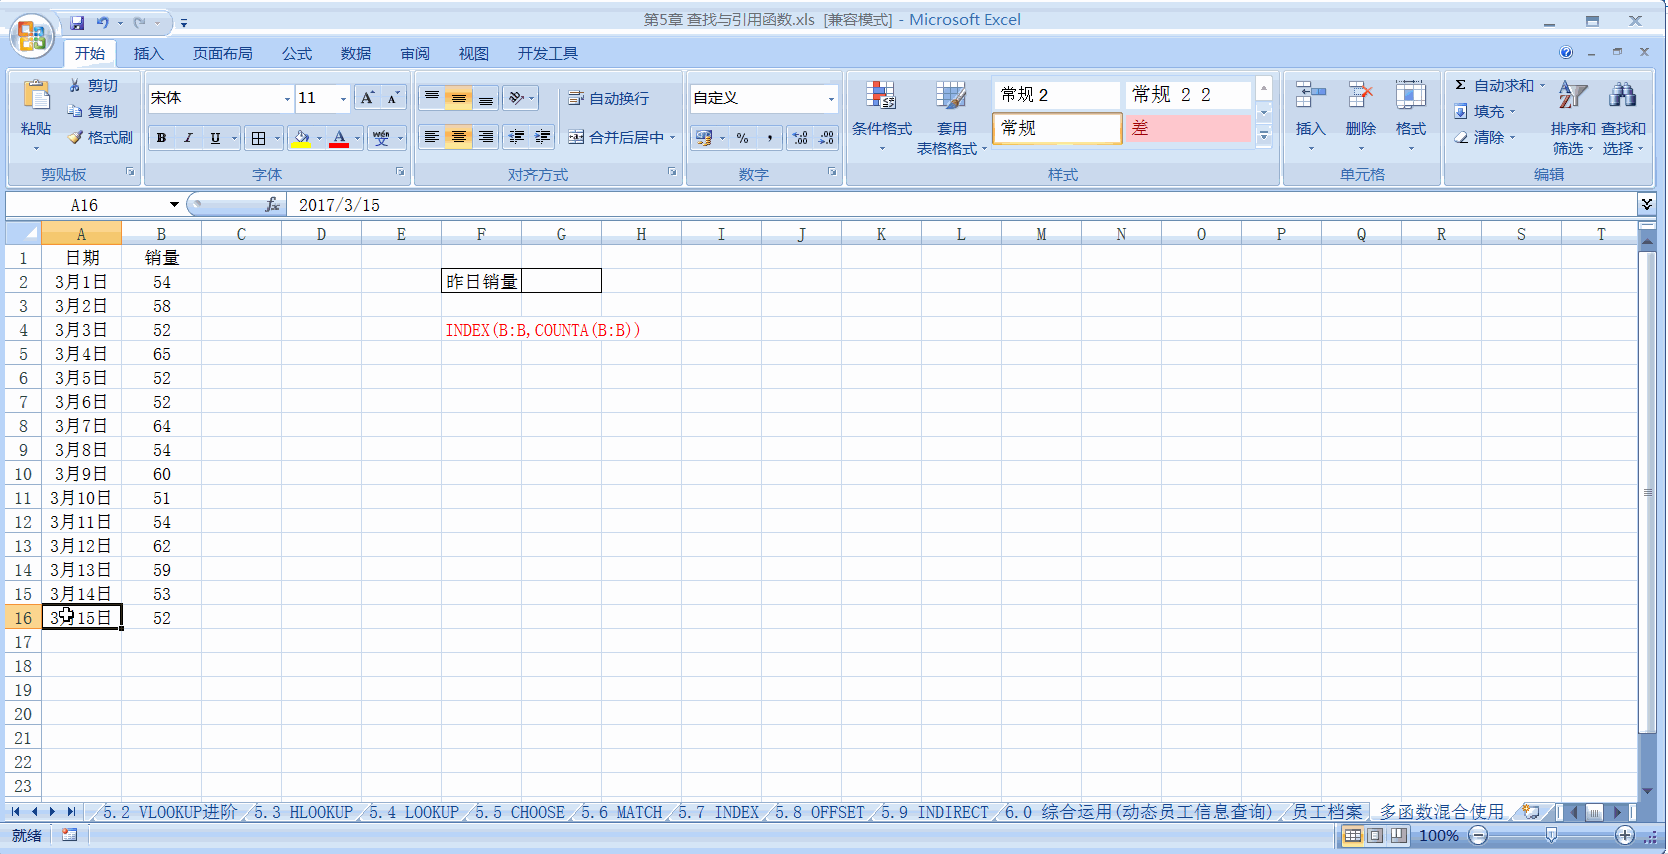Switch to the Formulas 公式 tab

coord(296,53)
